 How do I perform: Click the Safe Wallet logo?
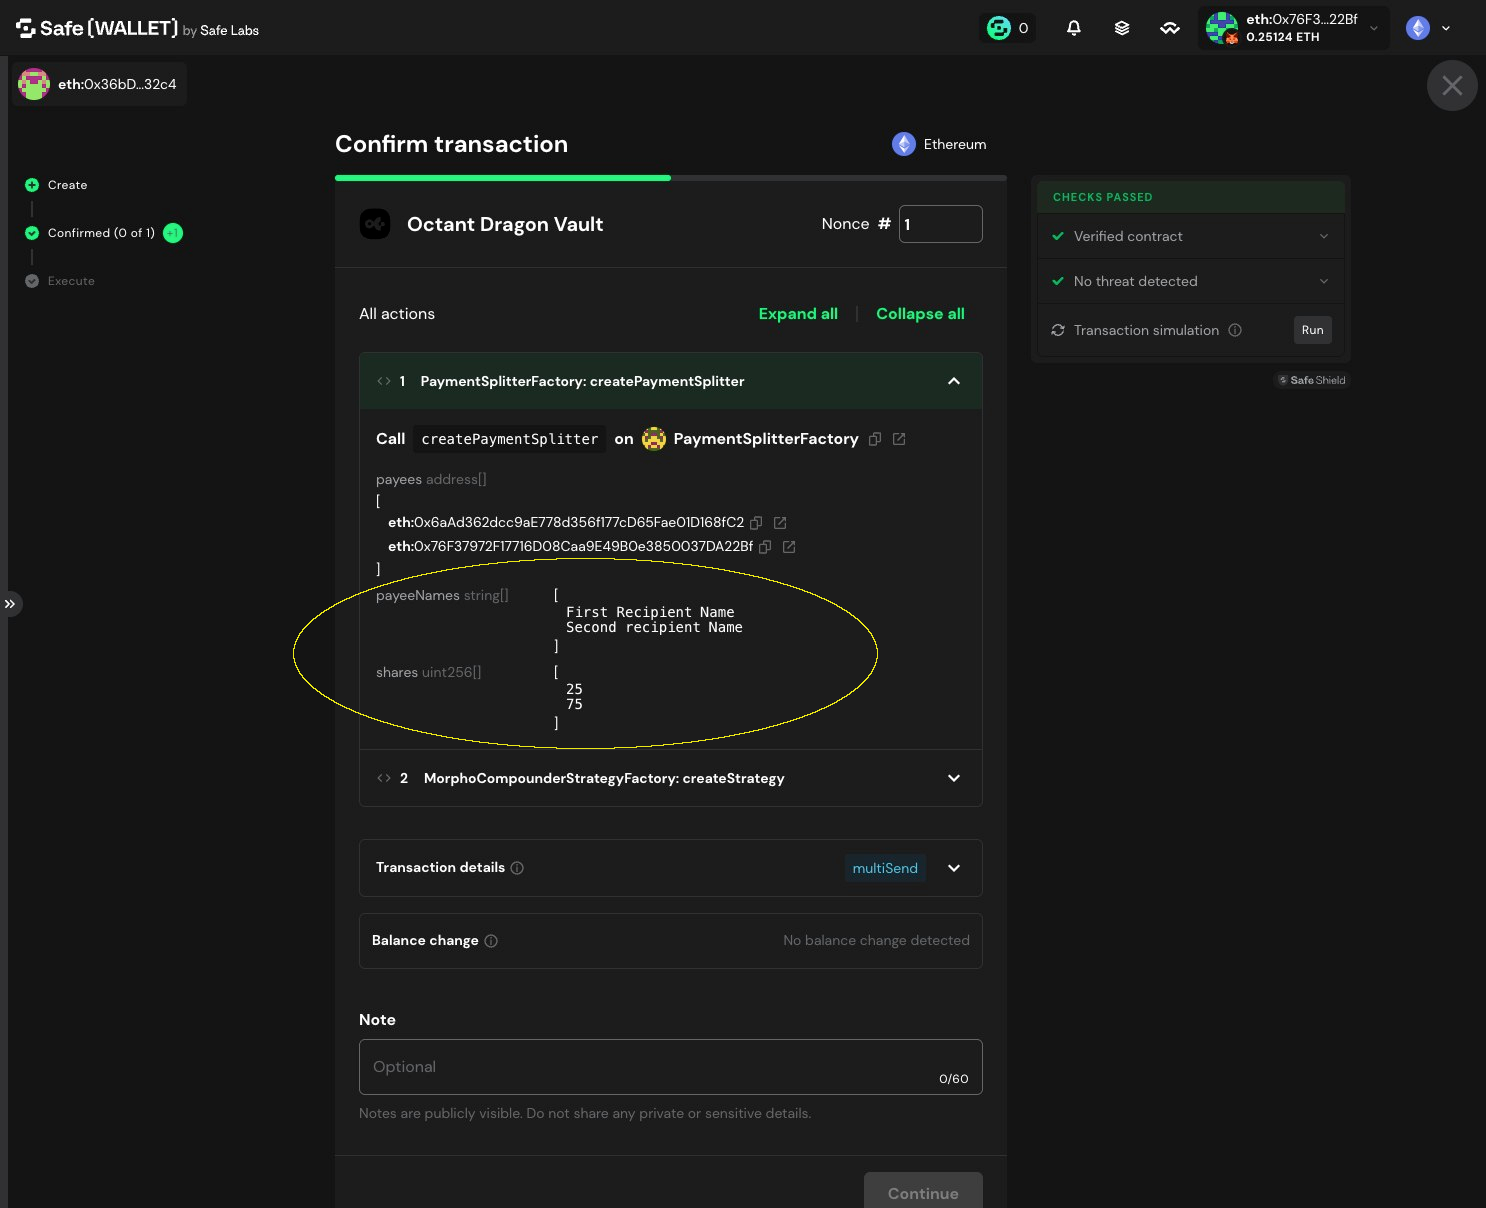(137, 29)
